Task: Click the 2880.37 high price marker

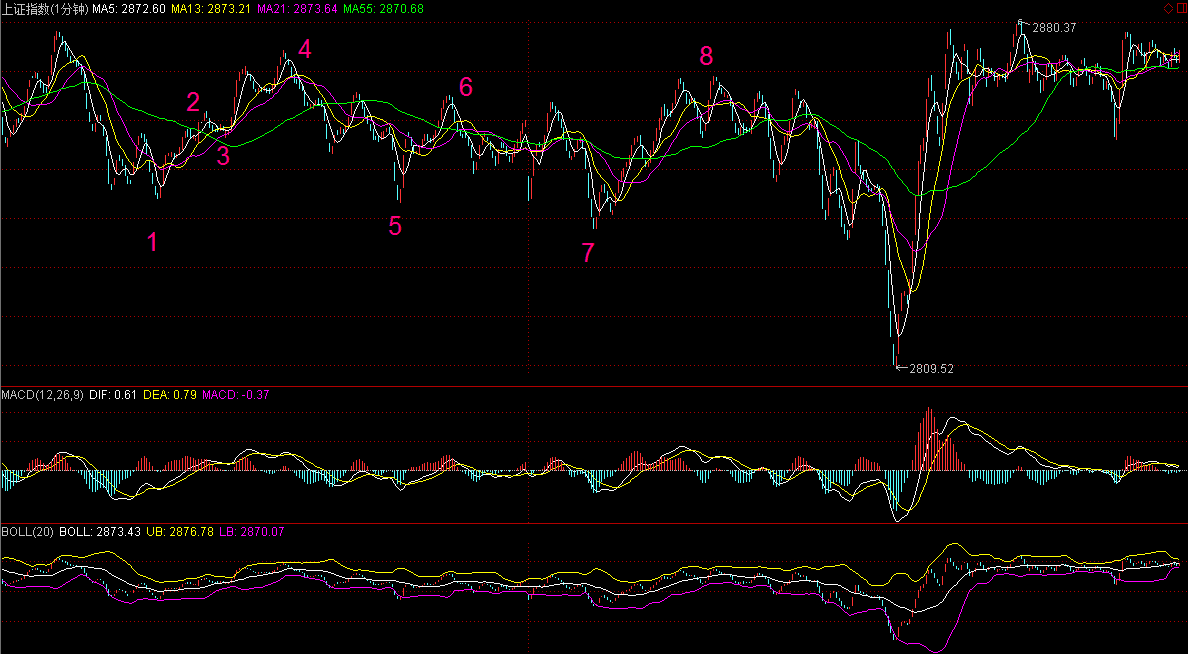Action: 1055,27
